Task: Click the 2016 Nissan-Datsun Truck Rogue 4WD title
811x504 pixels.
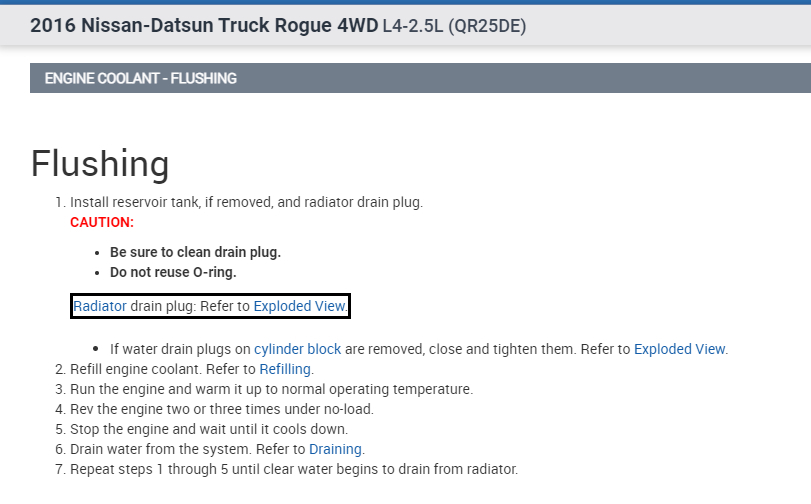Action: [204, 26]
